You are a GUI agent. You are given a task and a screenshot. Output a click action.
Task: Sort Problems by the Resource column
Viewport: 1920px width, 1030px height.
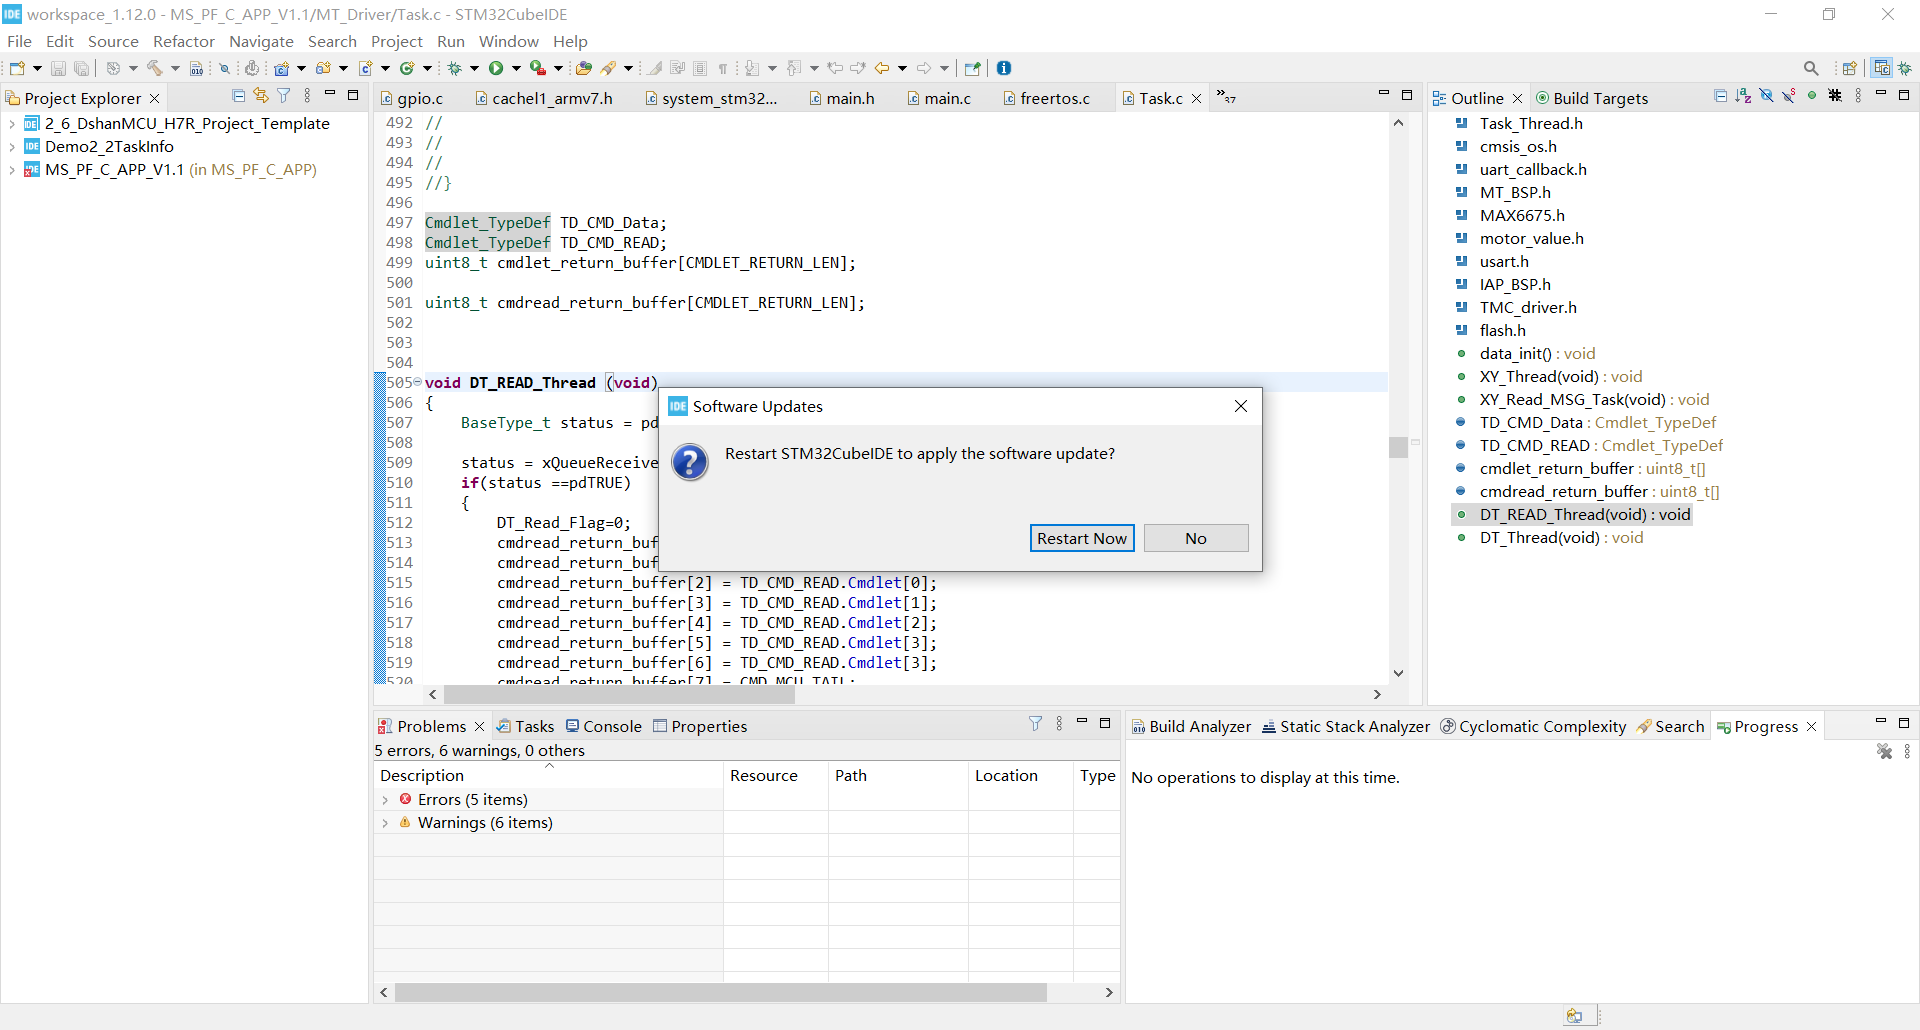[775, 775]
